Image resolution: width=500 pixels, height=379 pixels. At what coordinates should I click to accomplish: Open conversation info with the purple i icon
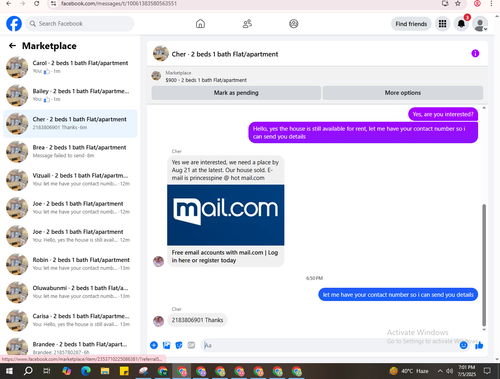click(x=475, y=53)
